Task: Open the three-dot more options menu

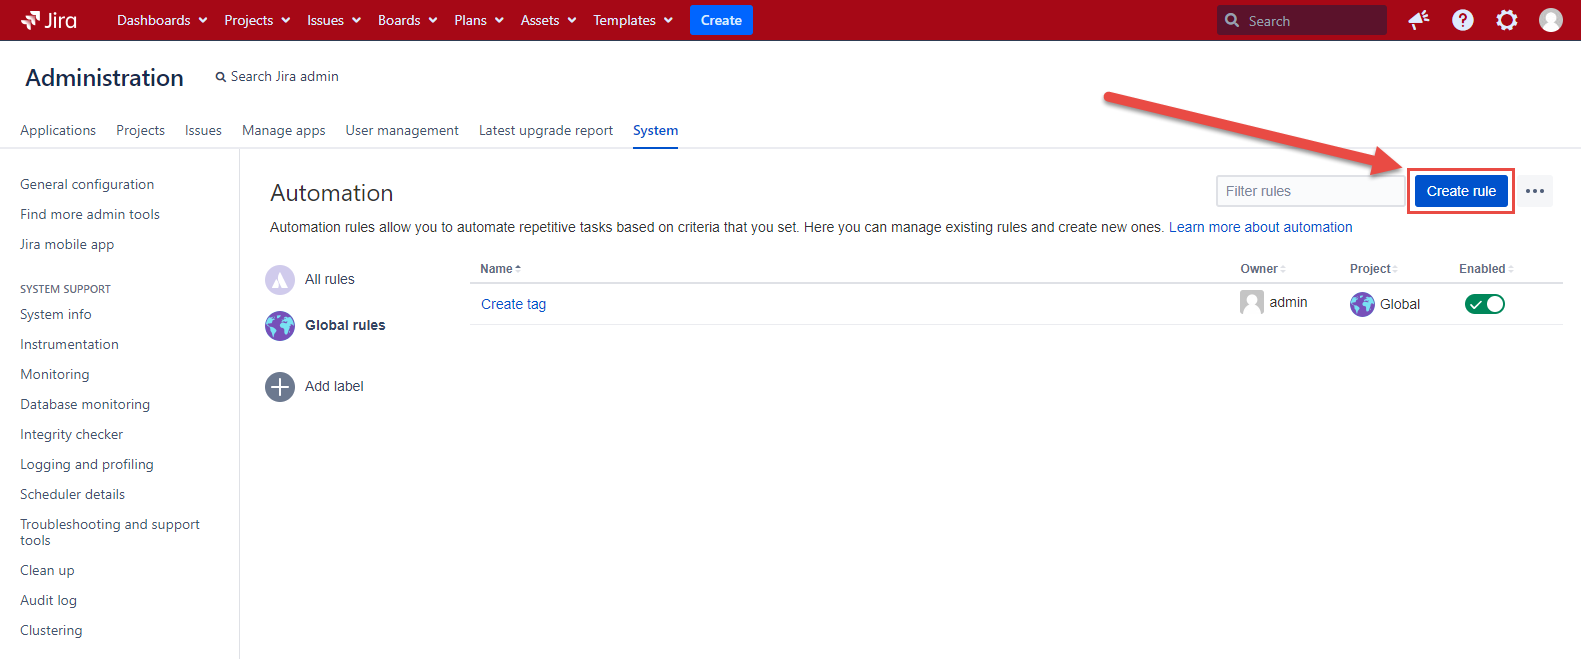Action: (1535, 191)
